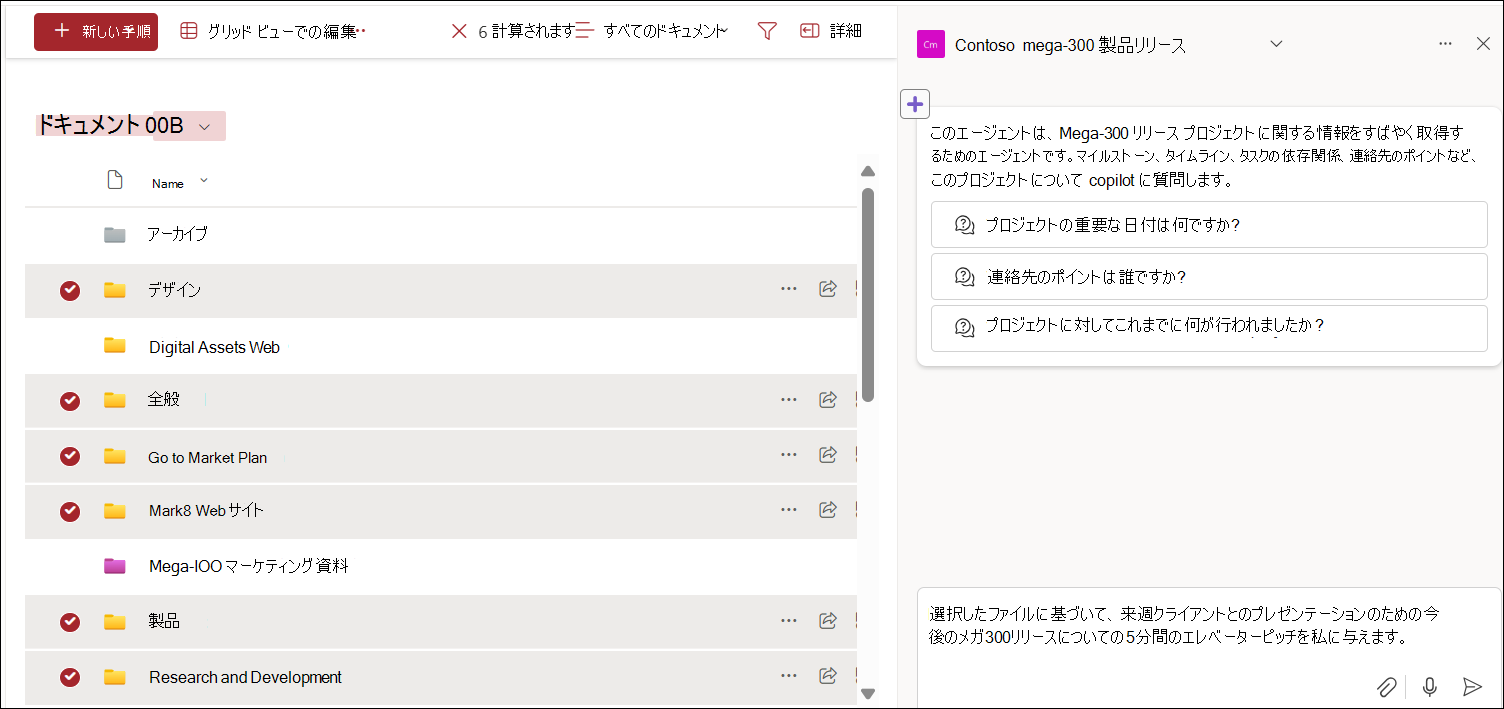1504x709 pixels.
Task: Close the Contoso agent panel
Action: pos(1483,44)
